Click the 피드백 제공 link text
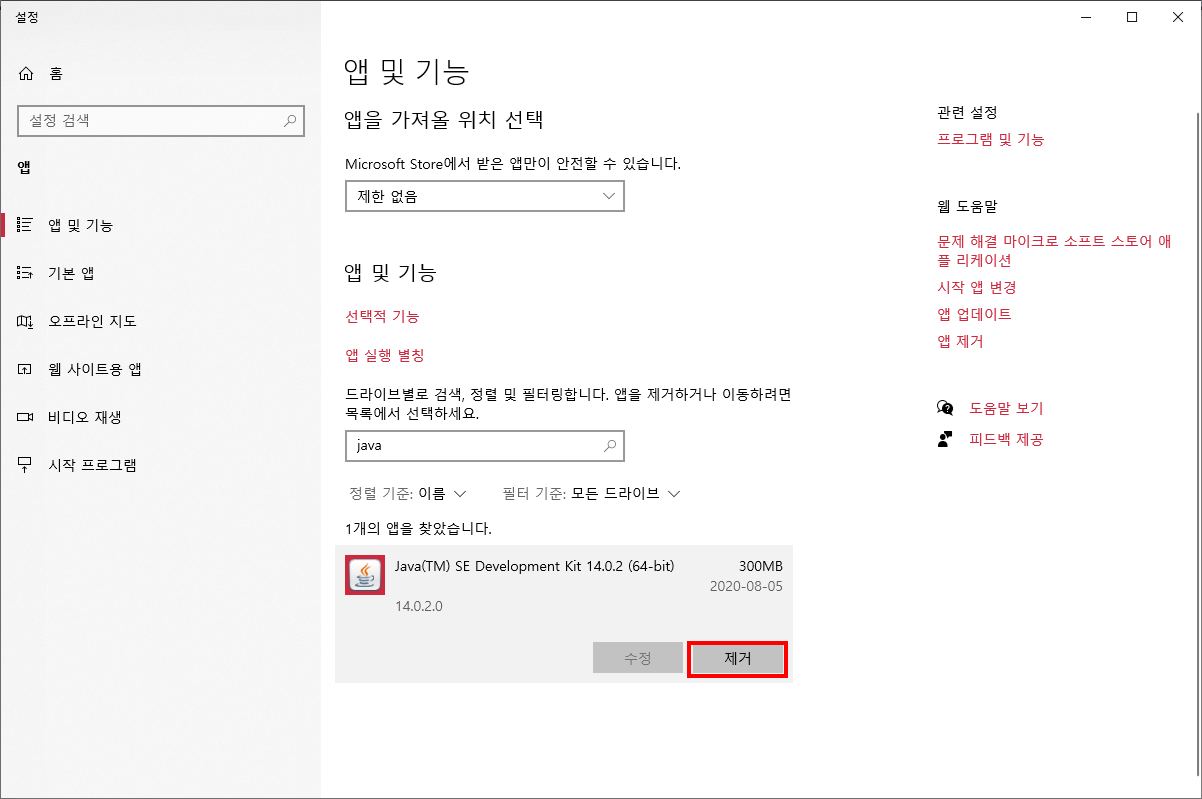This screenshot has height=799, width=1202. point(1006,439)
